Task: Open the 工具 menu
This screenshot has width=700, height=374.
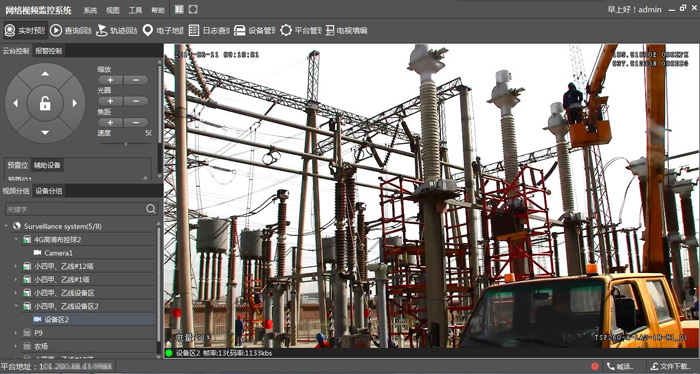Action: (135, 10)
